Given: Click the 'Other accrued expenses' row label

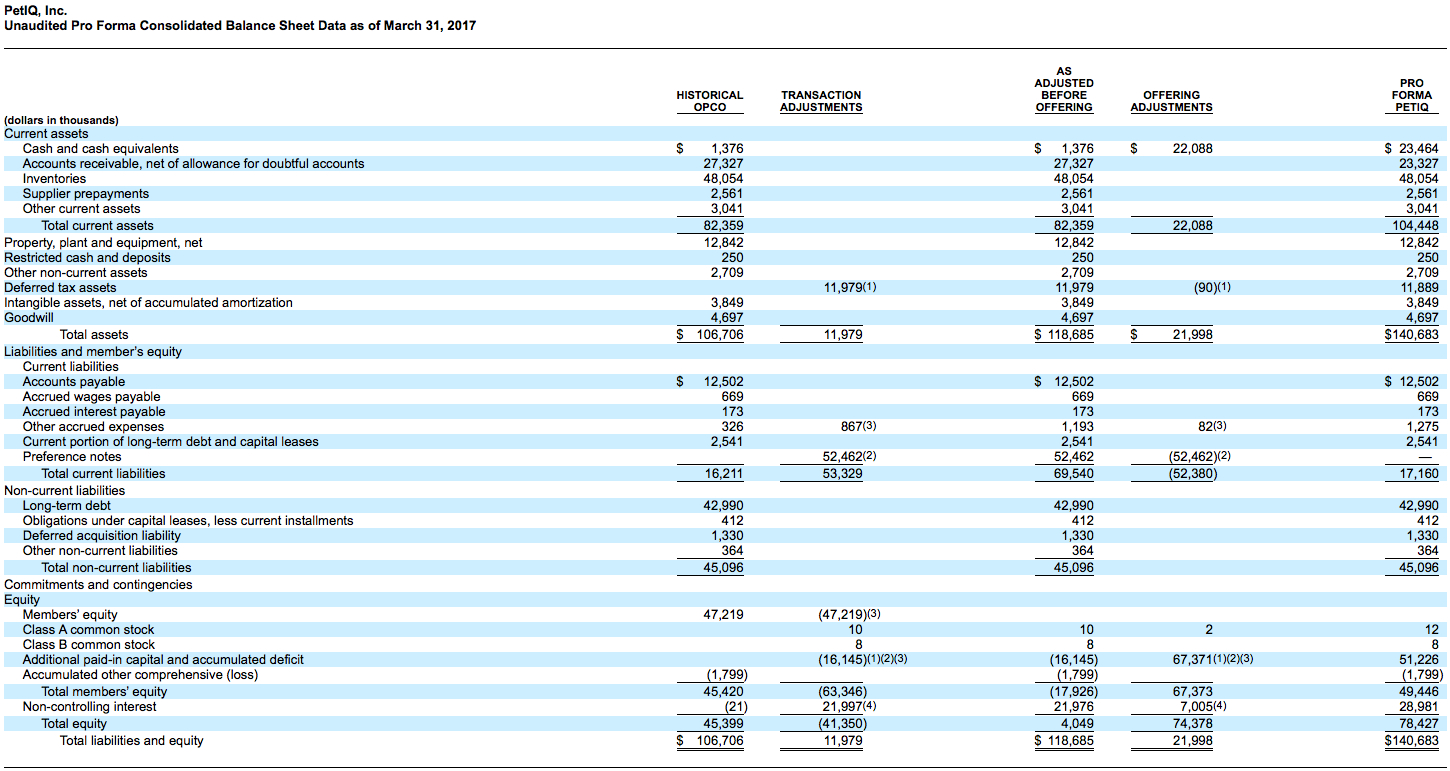Looking at the screenshot, I should click(93, 426).
